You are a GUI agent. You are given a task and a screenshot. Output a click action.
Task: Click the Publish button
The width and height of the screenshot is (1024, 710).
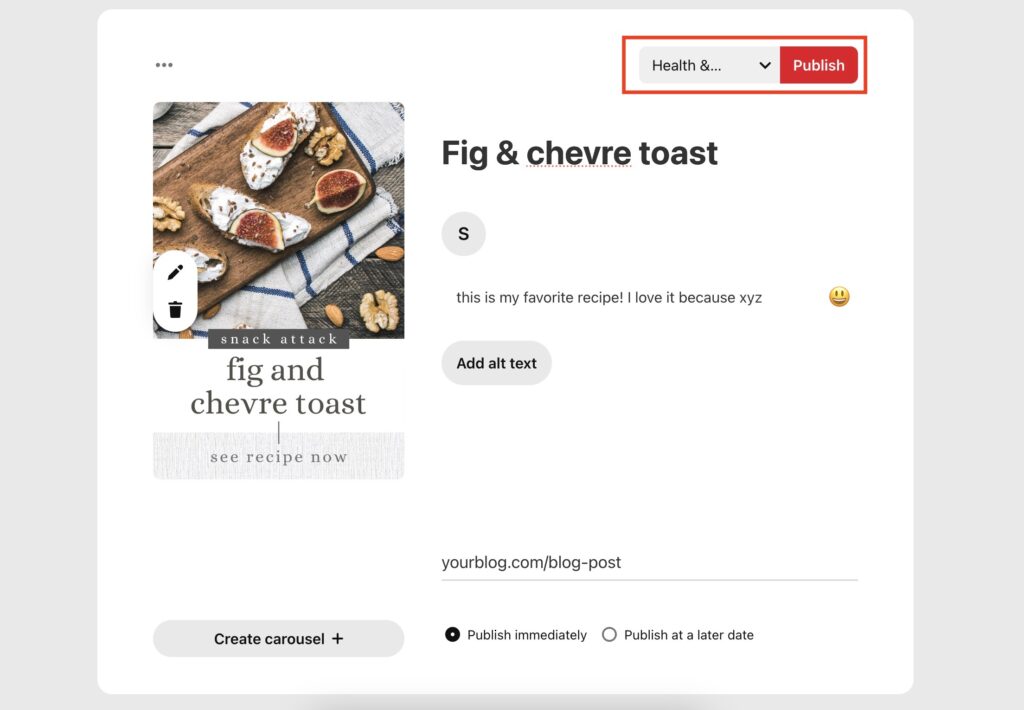(818, 65)
